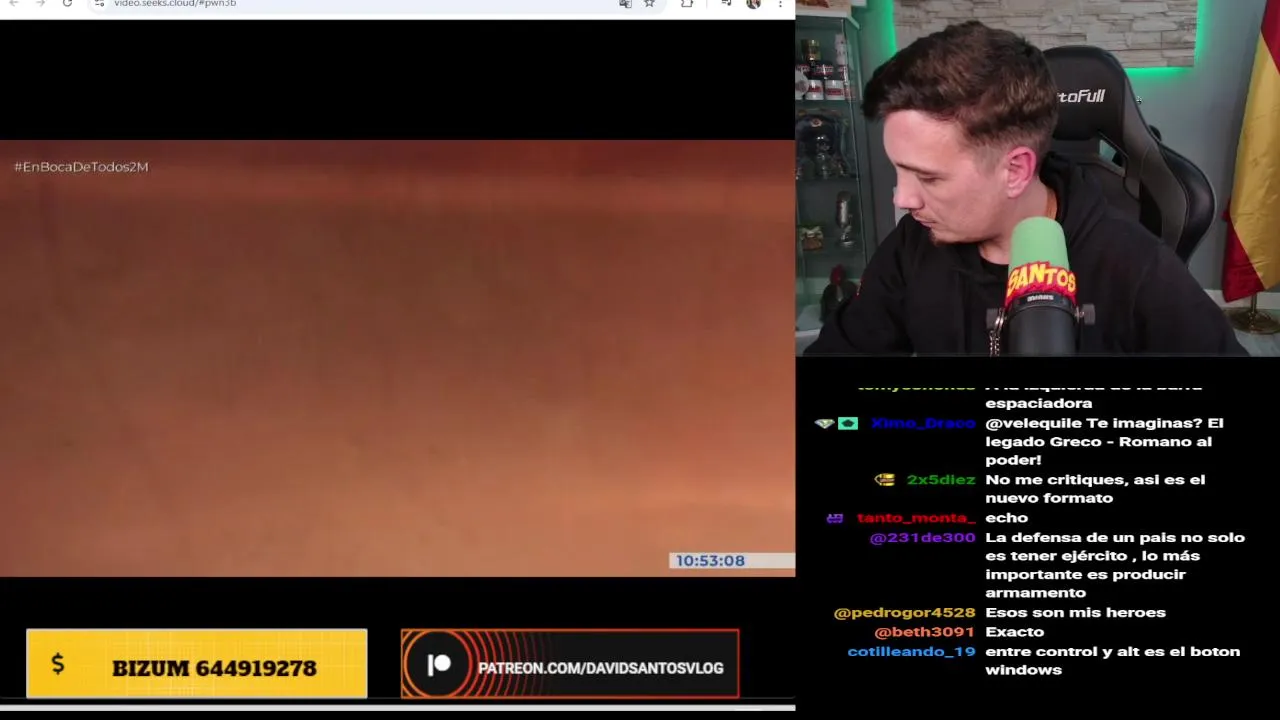The image size is (1280, 720).
Task: Open the browser three-dot menu
Action: 780,4
